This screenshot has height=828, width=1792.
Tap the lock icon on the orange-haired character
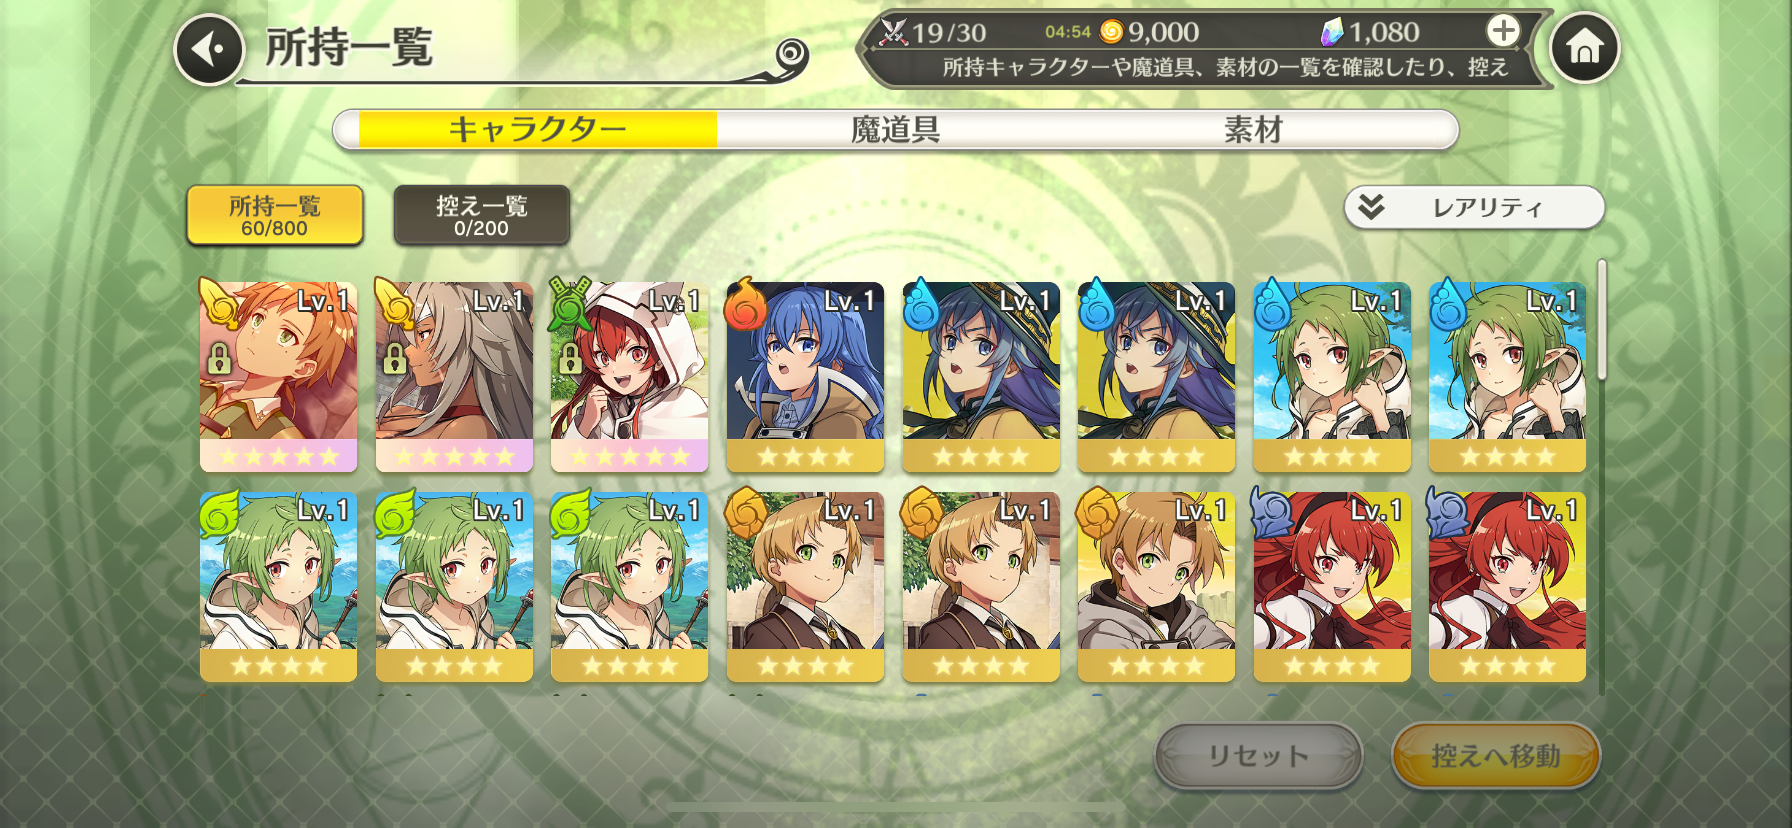(x=219, y=359)
